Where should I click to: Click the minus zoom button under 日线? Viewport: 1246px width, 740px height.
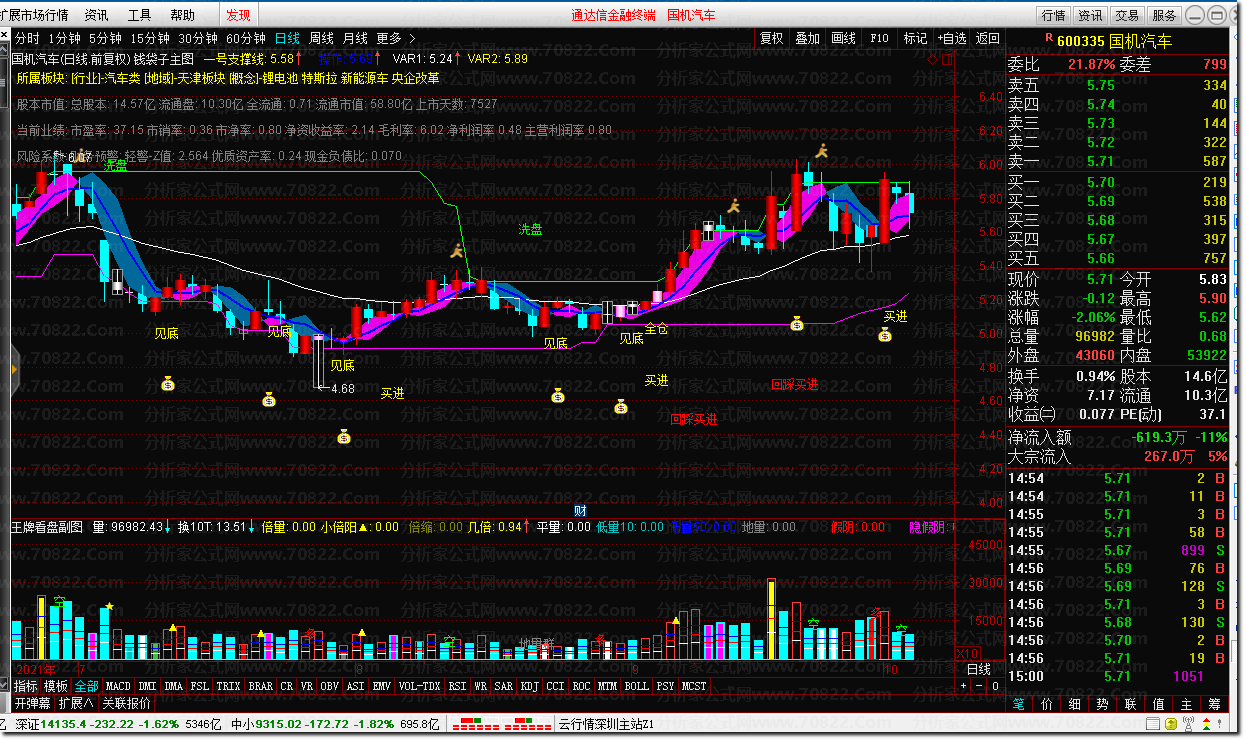(x=979, y=686)
